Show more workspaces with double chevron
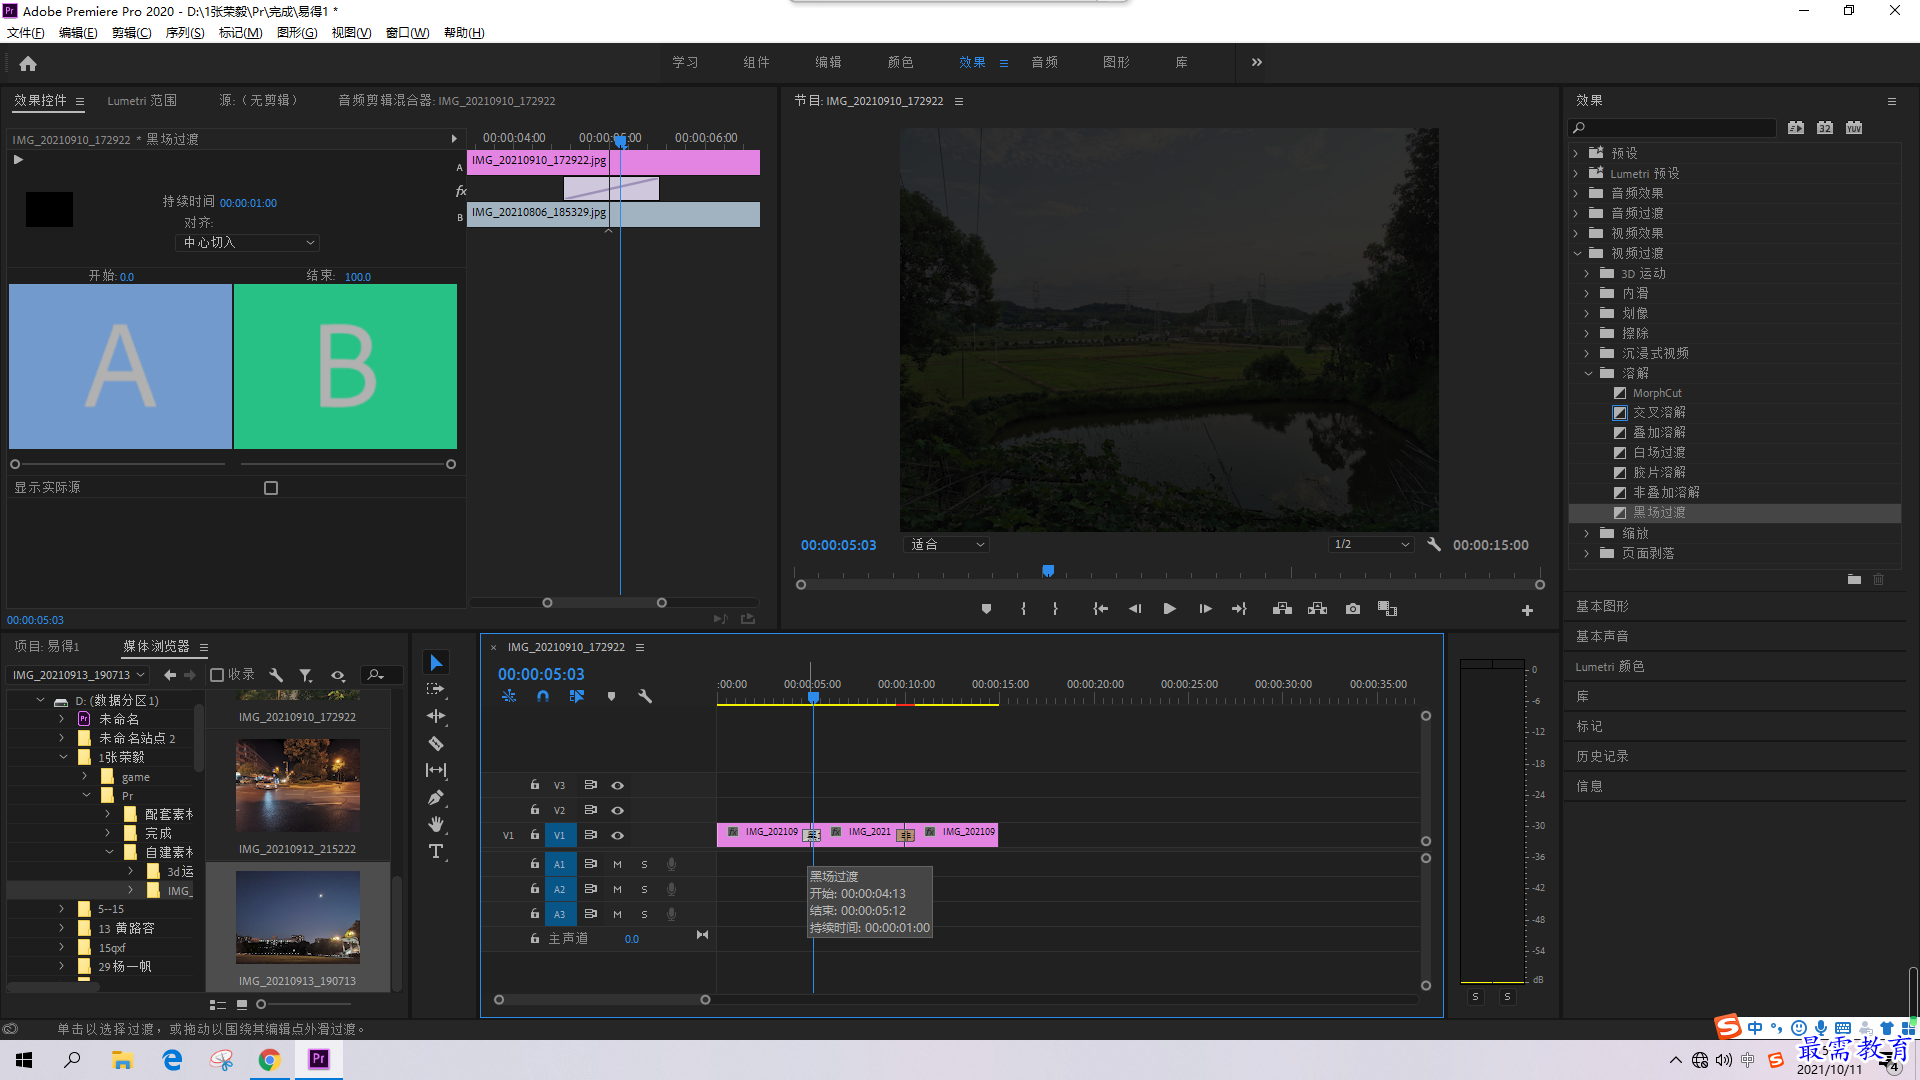 (x=1257, y=62)
